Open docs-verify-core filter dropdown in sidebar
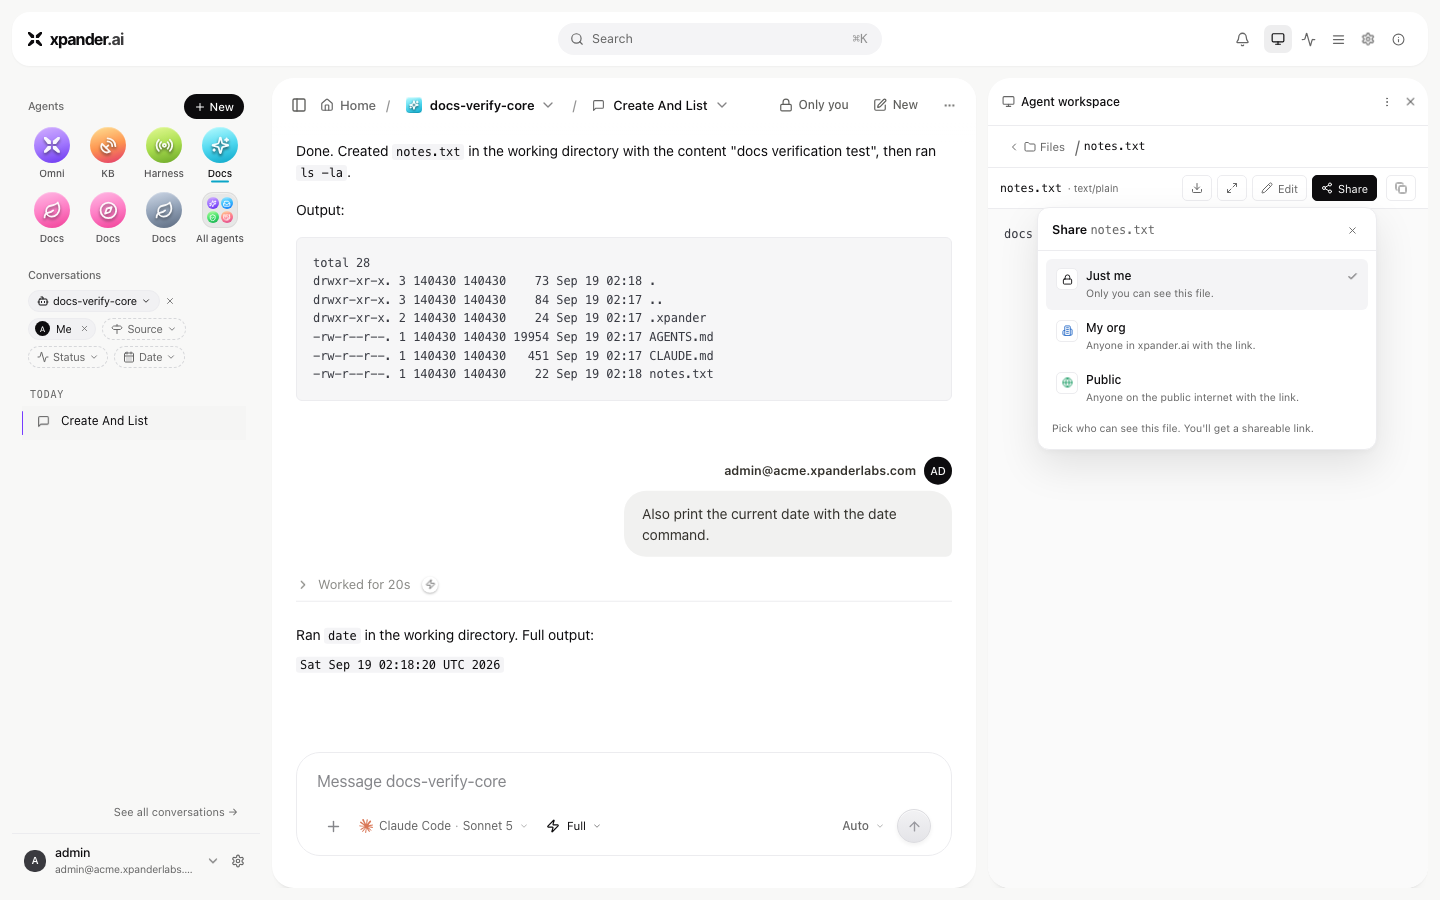 [x=94, y=301]
